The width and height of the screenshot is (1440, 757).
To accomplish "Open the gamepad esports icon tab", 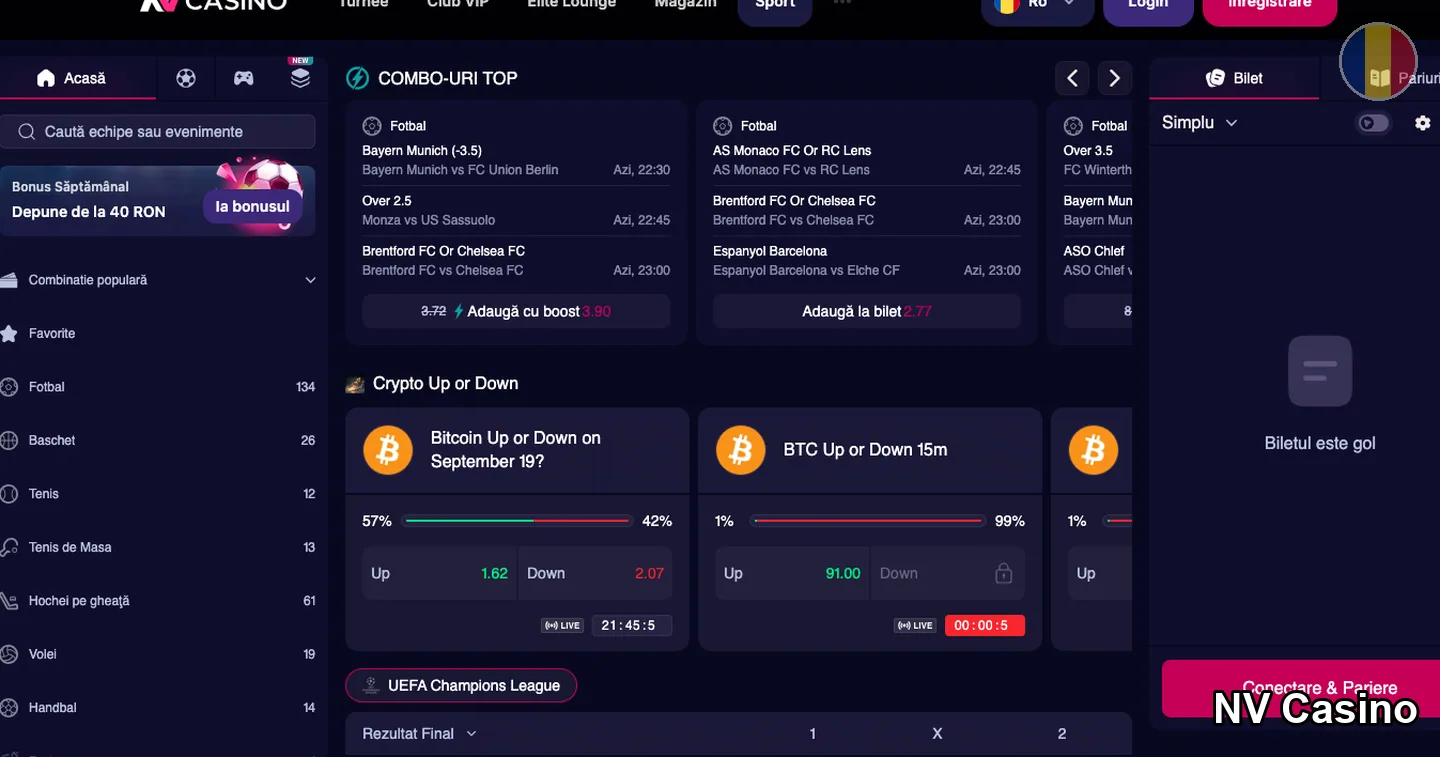I will coord(243,78).
